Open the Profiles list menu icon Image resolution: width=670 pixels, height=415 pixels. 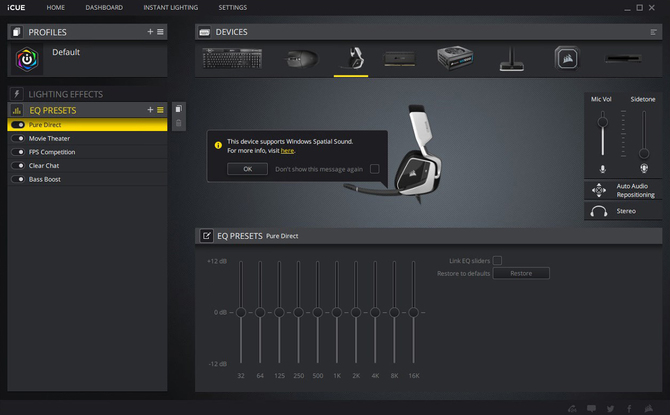click(160, 32)
